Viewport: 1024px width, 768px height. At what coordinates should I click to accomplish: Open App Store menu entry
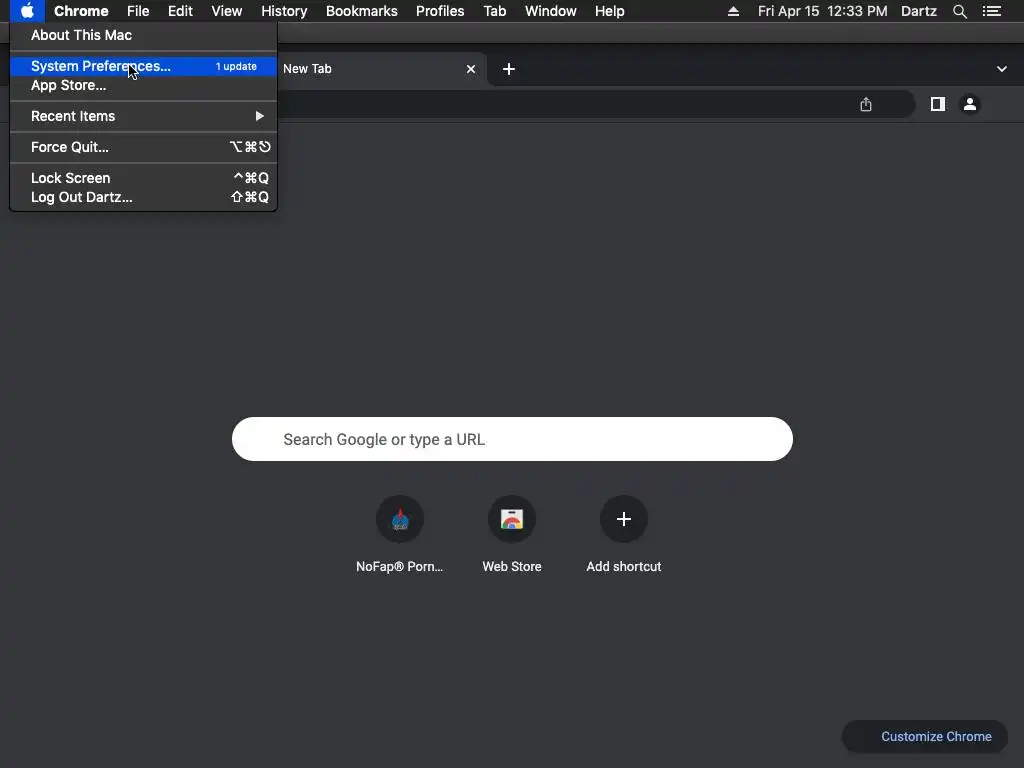coord(143,86)
